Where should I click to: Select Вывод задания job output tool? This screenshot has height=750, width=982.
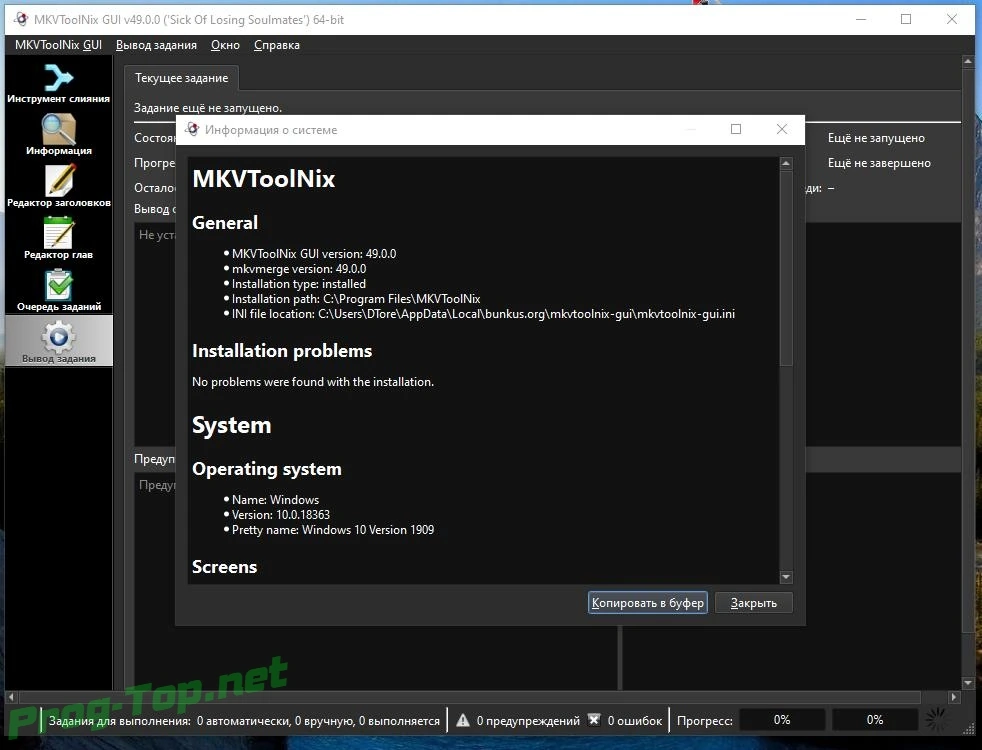tap(58, 341)
